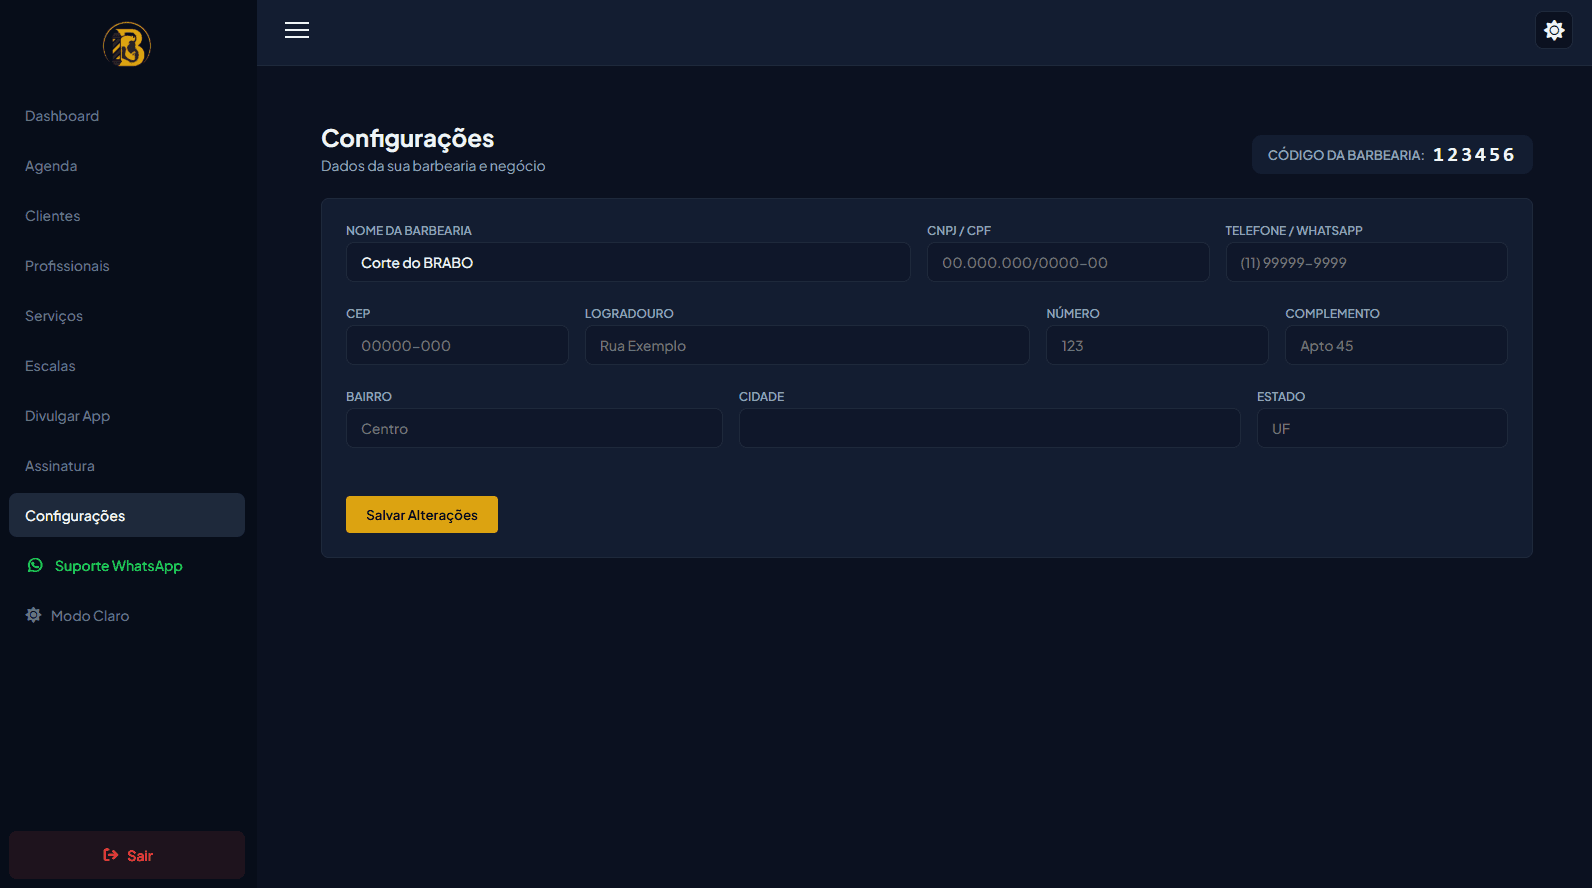Open the Clientes section

[127, 216]
